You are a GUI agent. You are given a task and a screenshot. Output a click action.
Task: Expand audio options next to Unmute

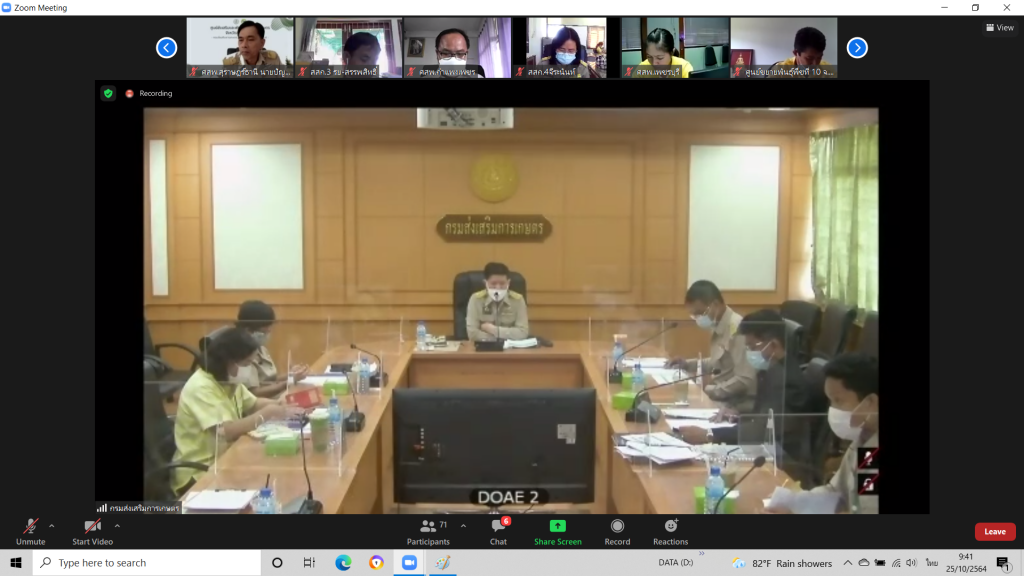pos(52,526)
